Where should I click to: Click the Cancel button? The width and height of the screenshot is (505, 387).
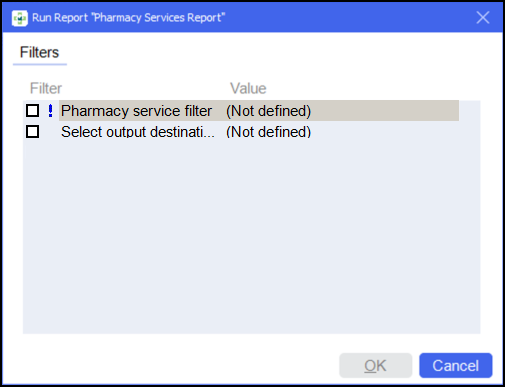(x=455, y=365)
